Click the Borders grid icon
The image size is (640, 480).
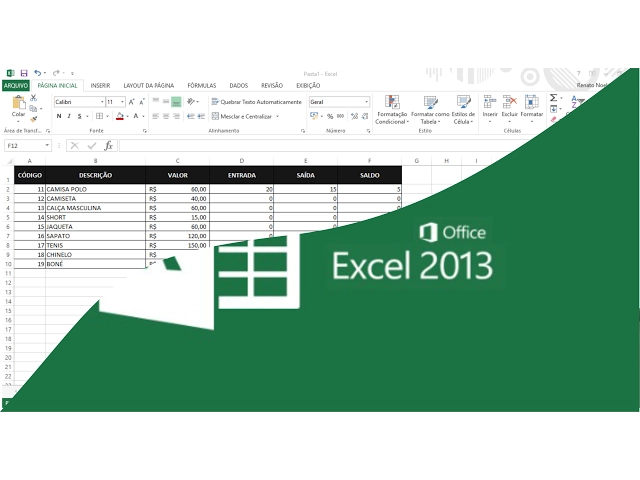pyautogui.click(x=99, y=116)
